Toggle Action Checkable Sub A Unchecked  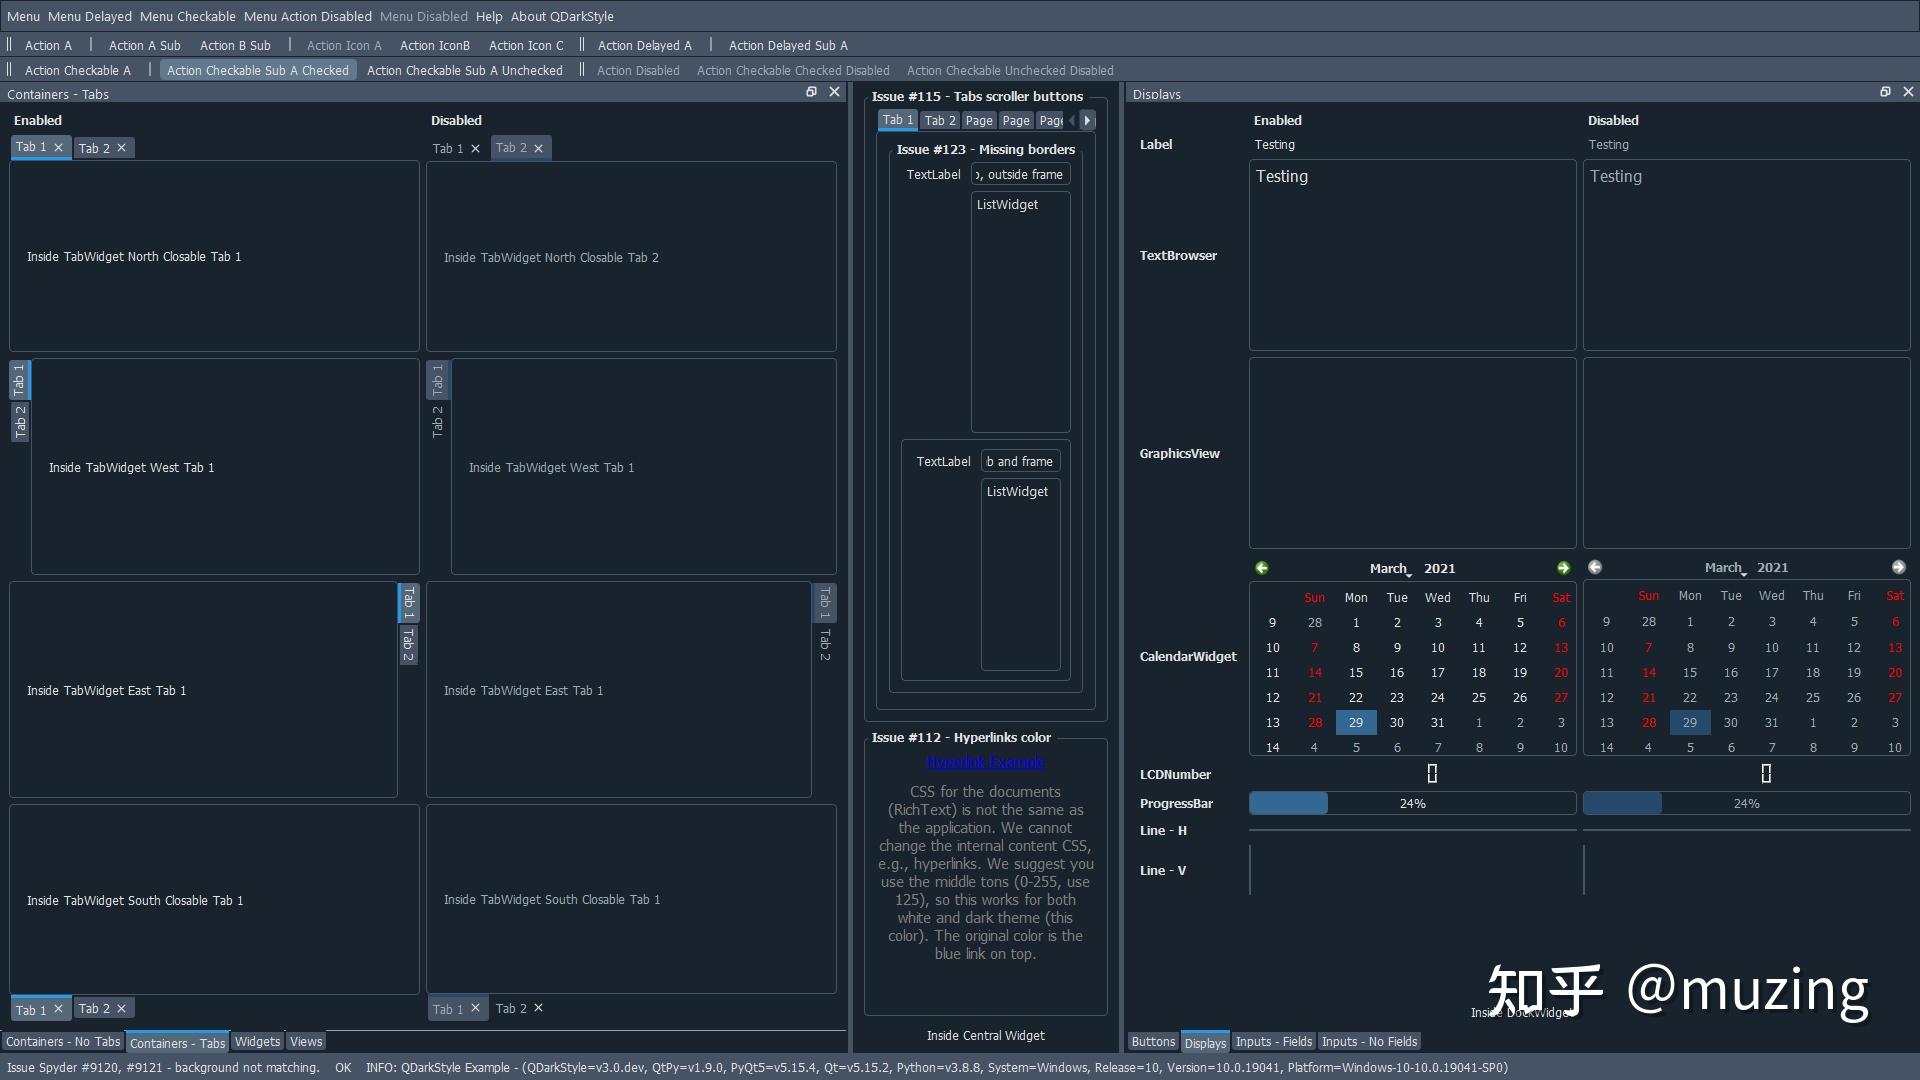[464, 71]
